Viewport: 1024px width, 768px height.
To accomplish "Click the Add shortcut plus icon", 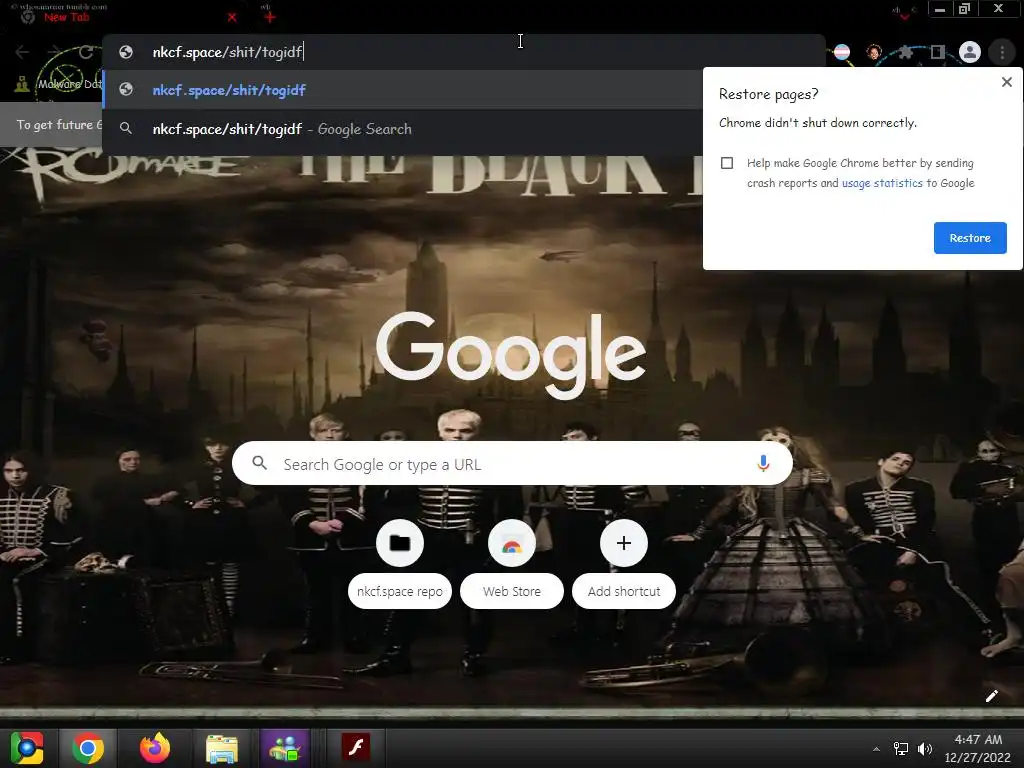I will click(x=624, y=543).
